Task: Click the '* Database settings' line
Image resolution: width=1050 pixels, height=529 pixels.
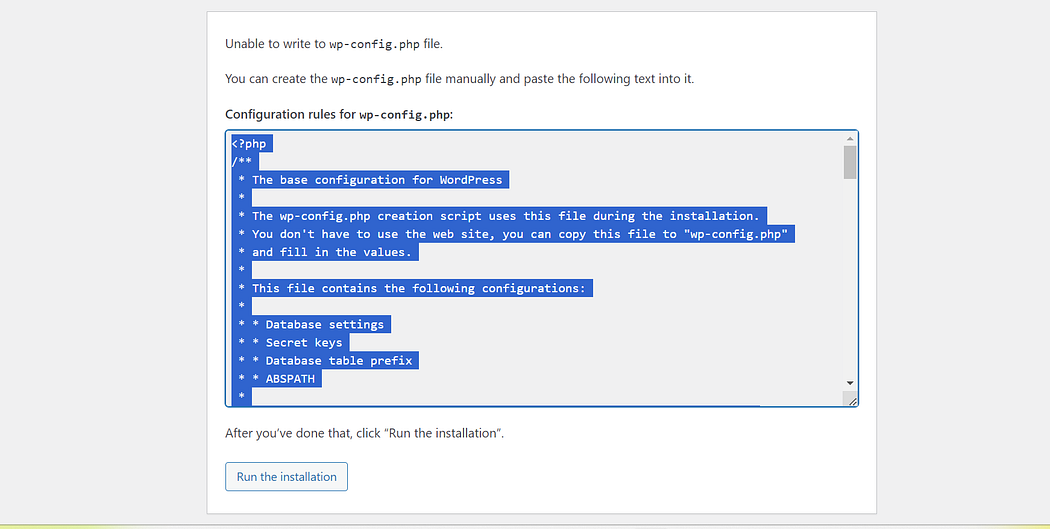Action: coord(311,324)
